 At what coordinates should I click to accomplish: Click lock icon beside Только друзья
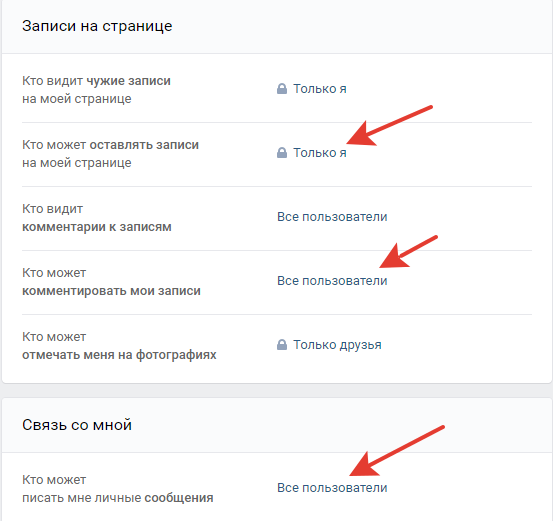282,345
